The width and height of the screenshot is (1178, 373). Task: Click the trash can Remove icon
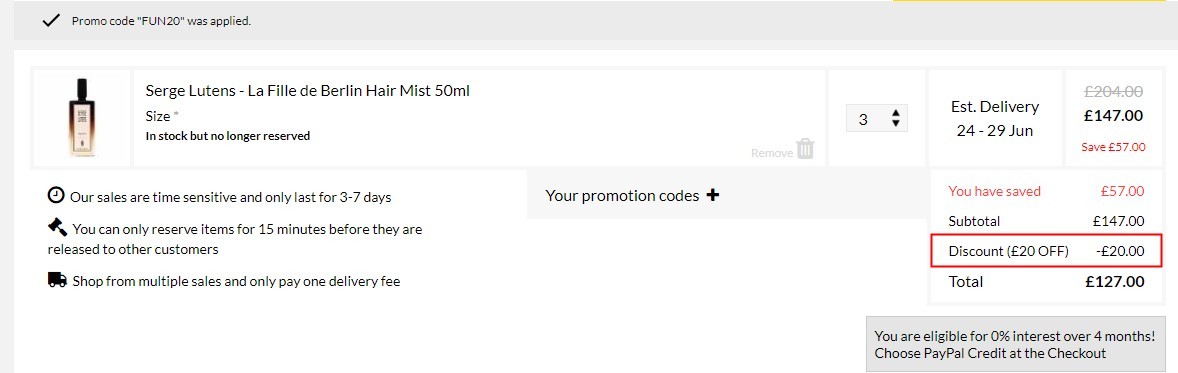pos(805,148)
